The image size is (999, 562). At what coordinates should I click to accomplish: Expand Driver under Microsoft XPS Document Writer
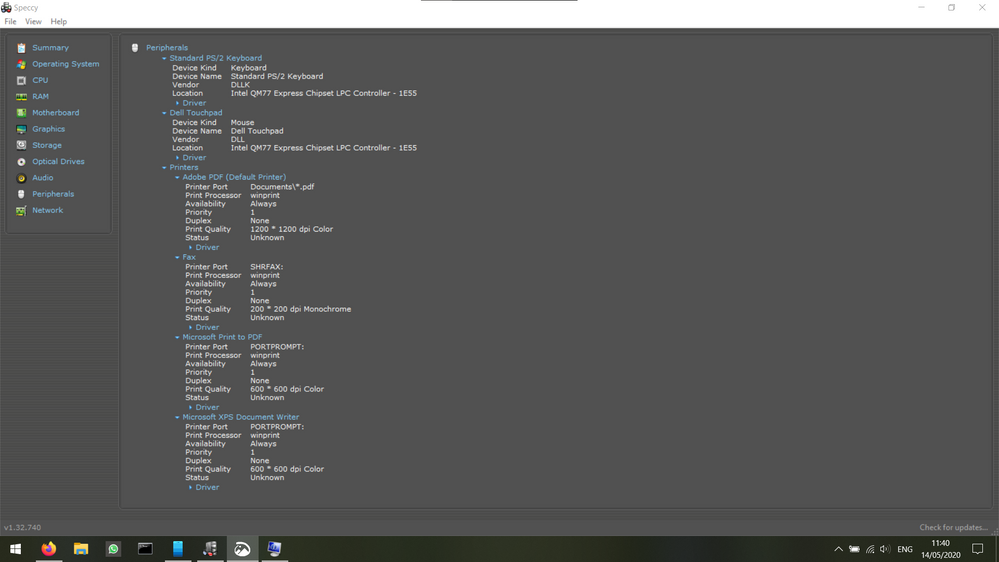[x=190, y=487]
